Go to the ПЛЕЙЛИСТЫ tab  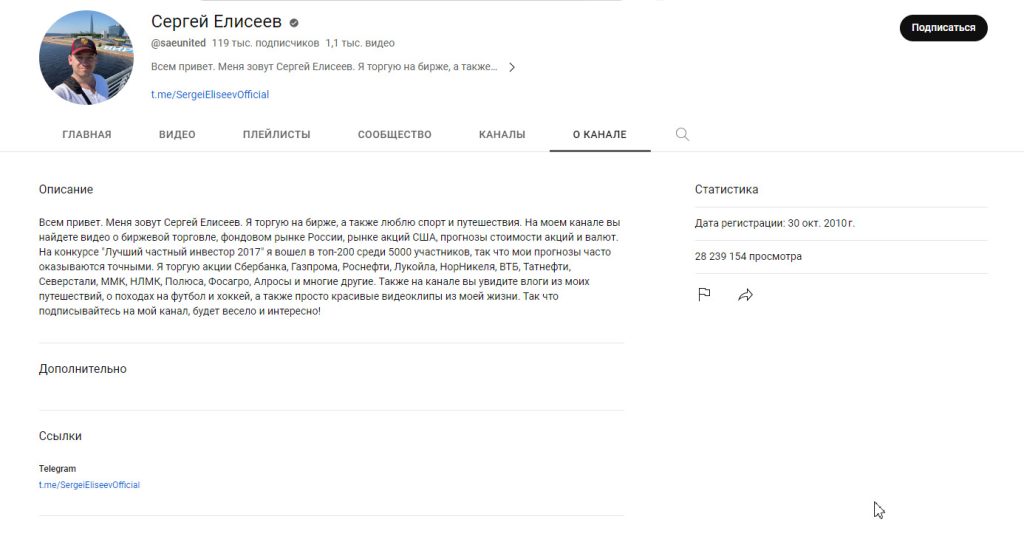click(276, 134)
